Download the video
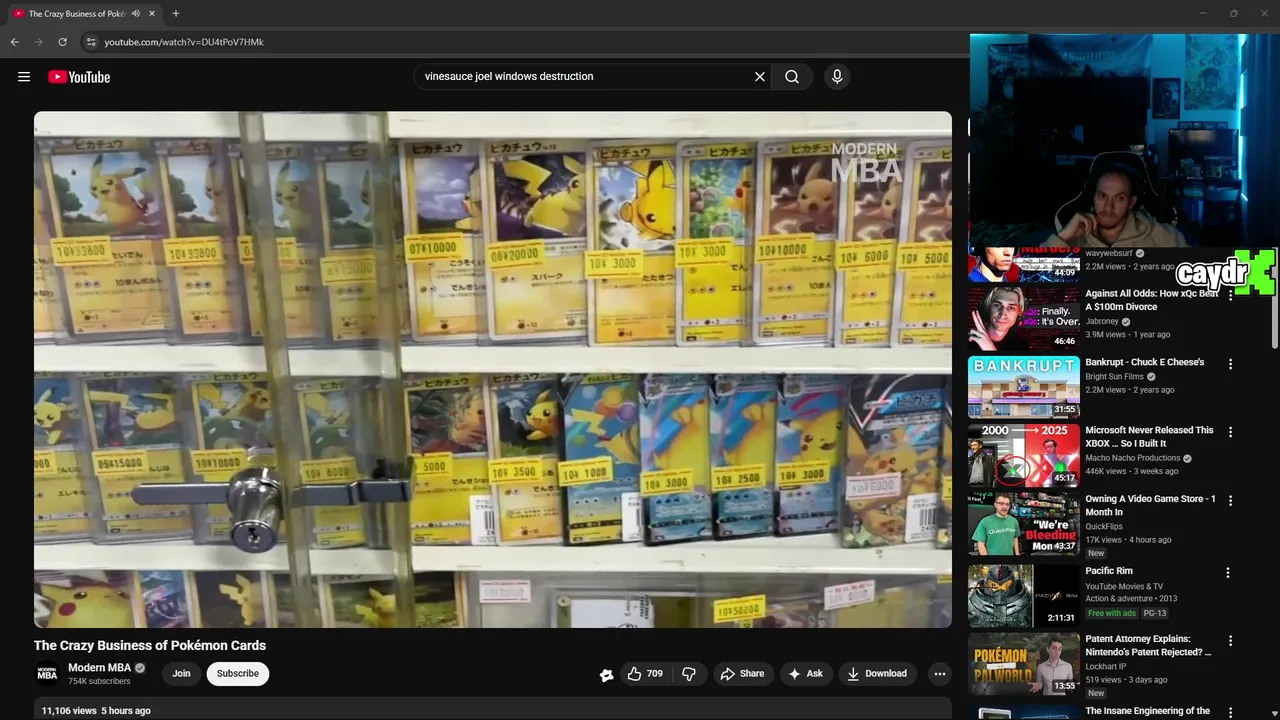The width and height of the screenshot is (1280, 720). (x=877, y=674)
